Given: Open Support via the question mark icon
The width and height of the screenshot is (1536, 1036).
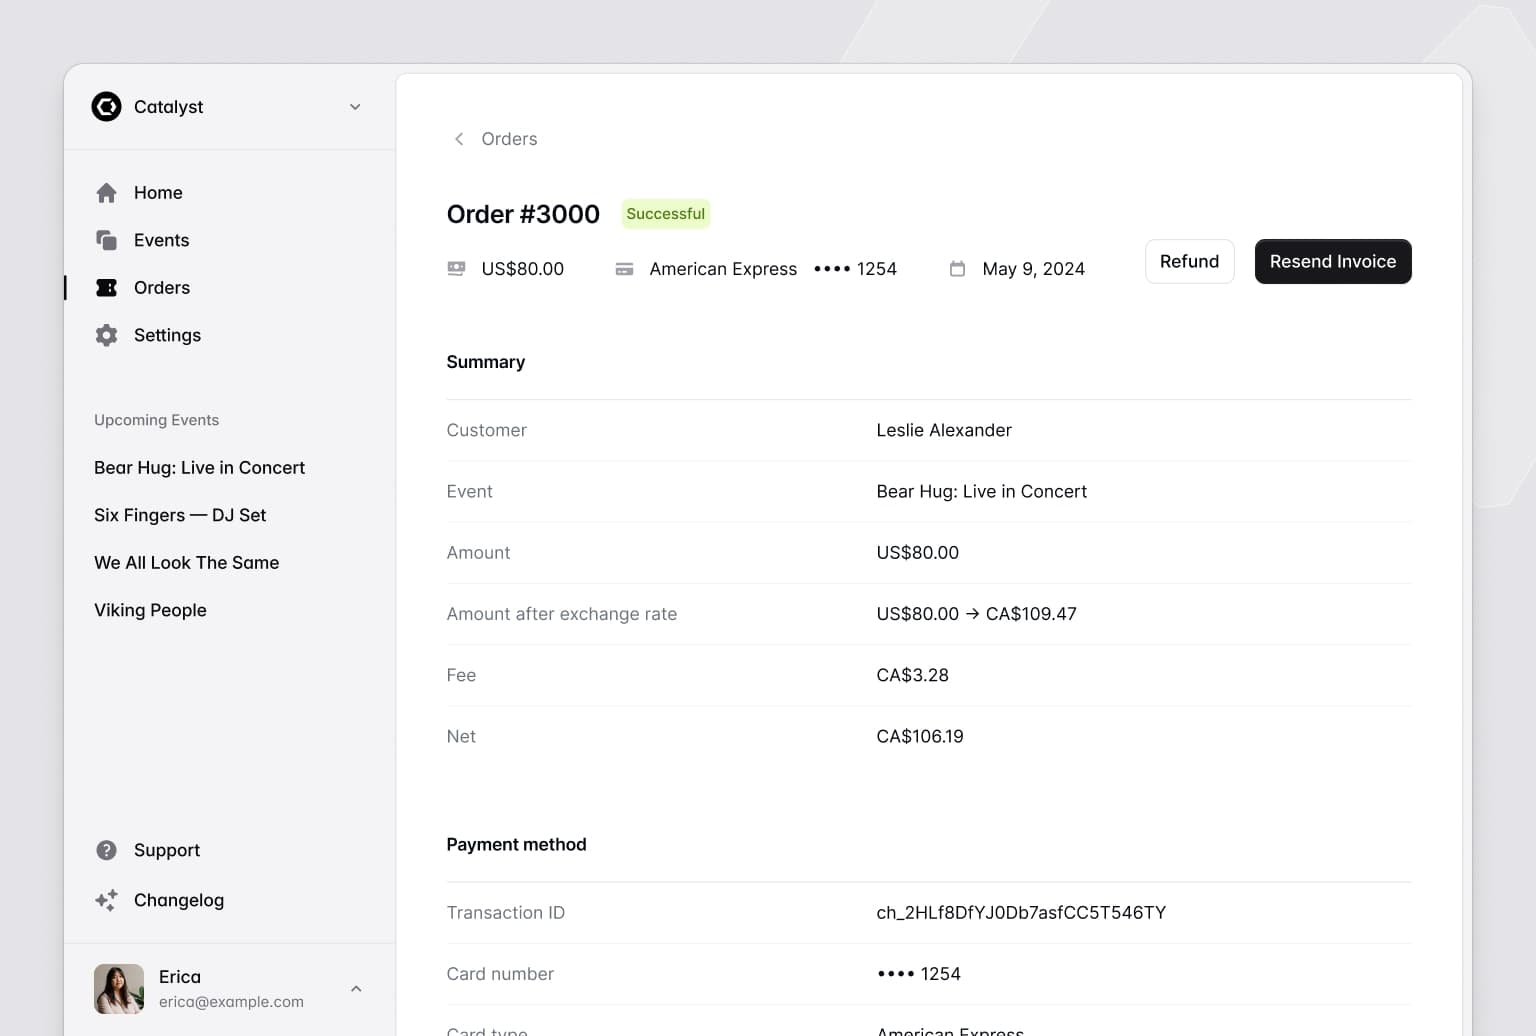Looking at the screenshot, I should [x=106, y=850].
